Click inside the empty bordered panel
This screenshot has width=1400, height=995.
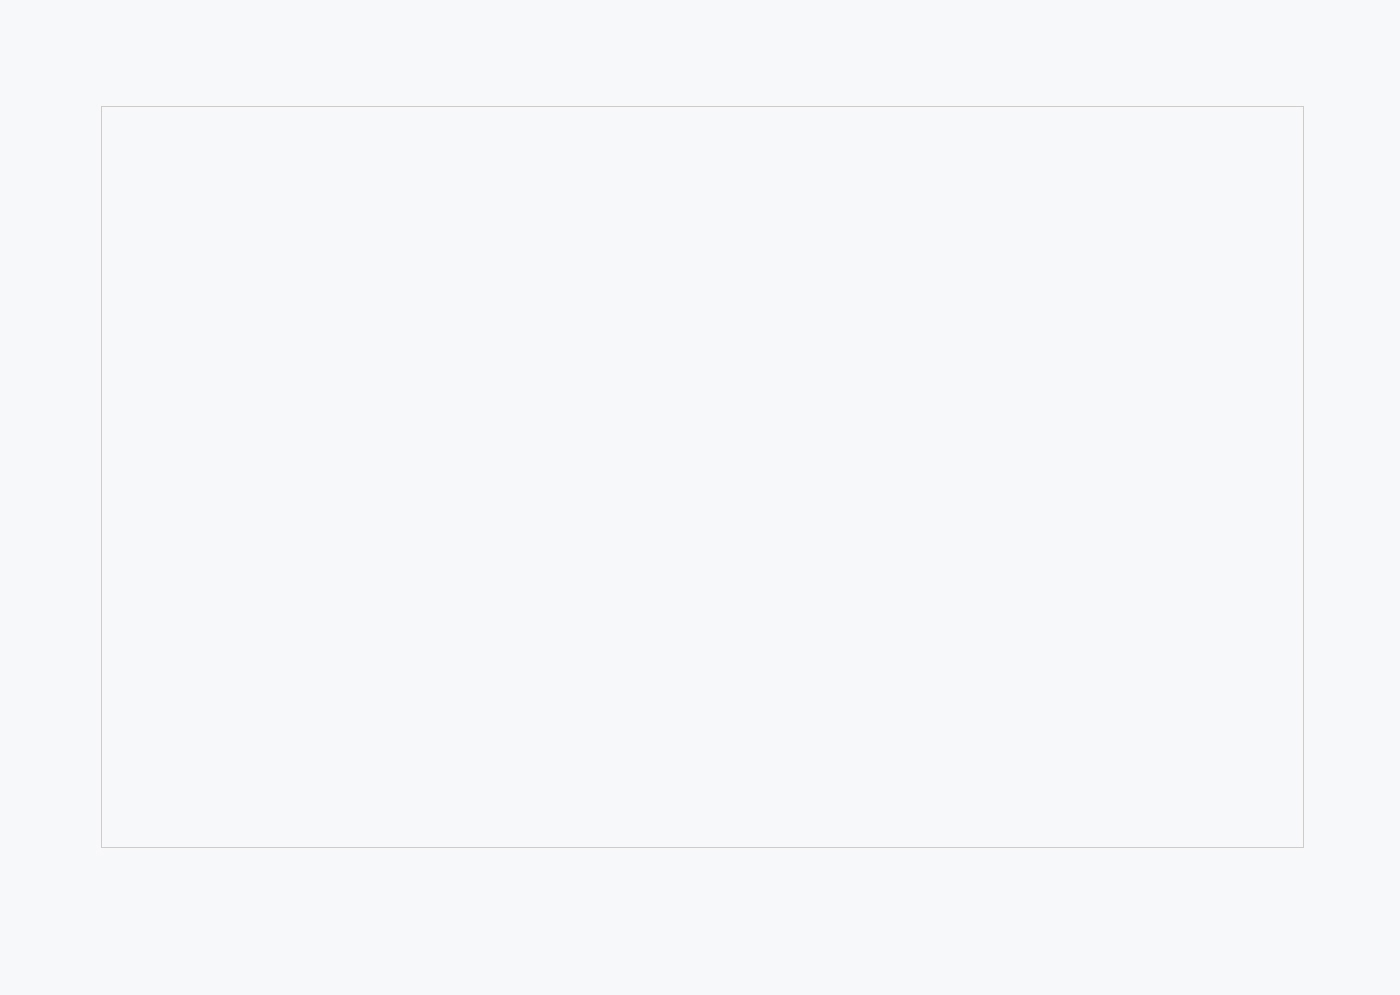(702, 476)
